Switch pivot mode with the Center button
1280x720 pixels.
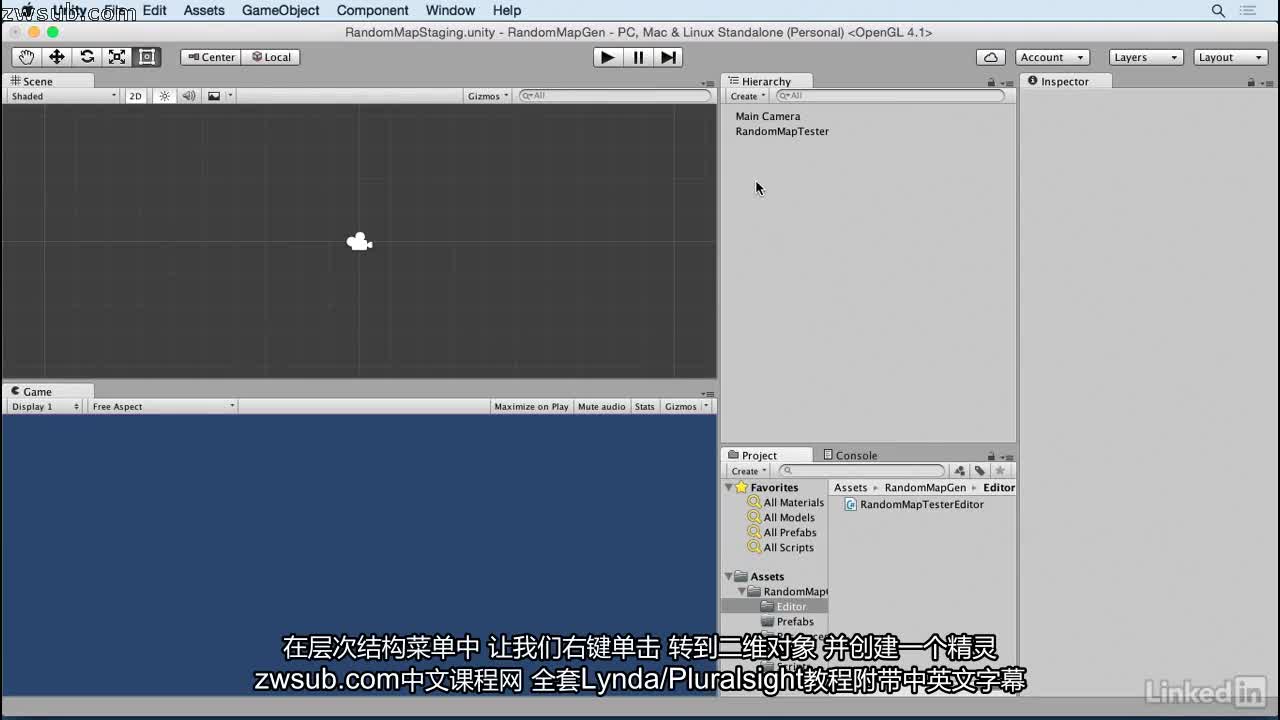point(210,57)
